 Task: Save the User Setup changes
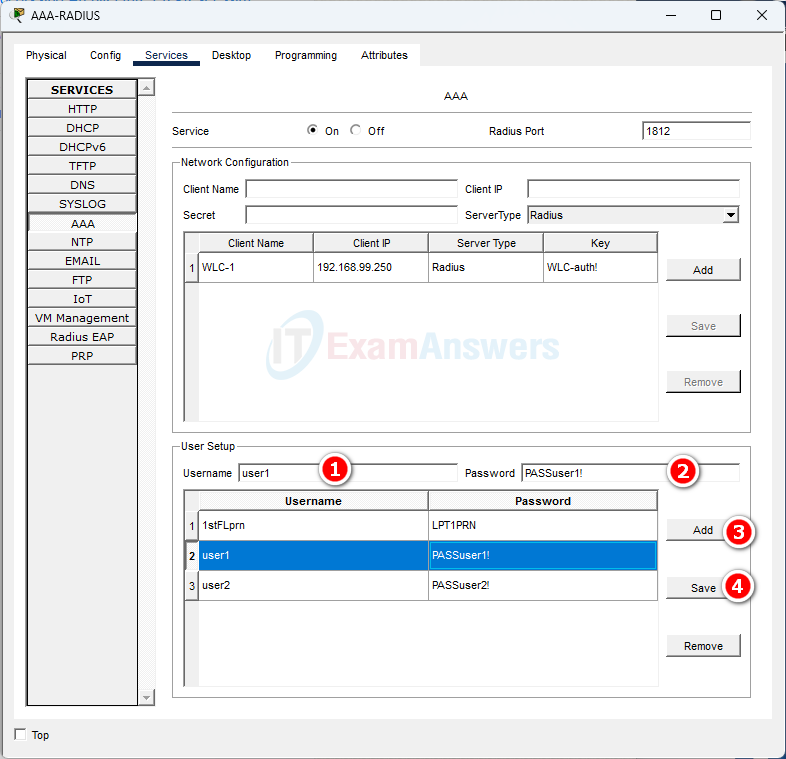(x=703, y=588)
